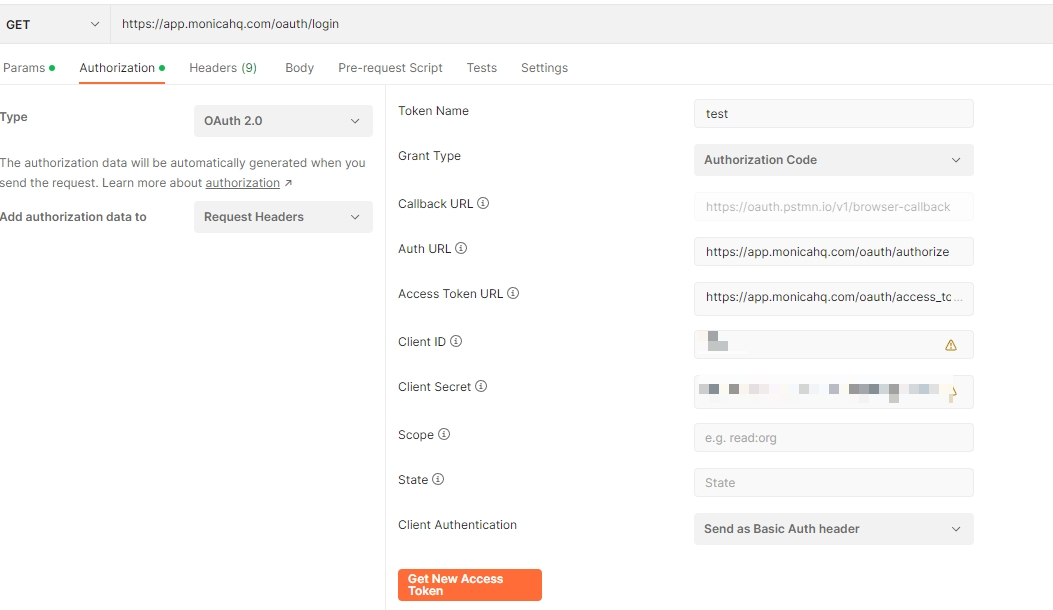Select the Authorization tab

(122, 68)
